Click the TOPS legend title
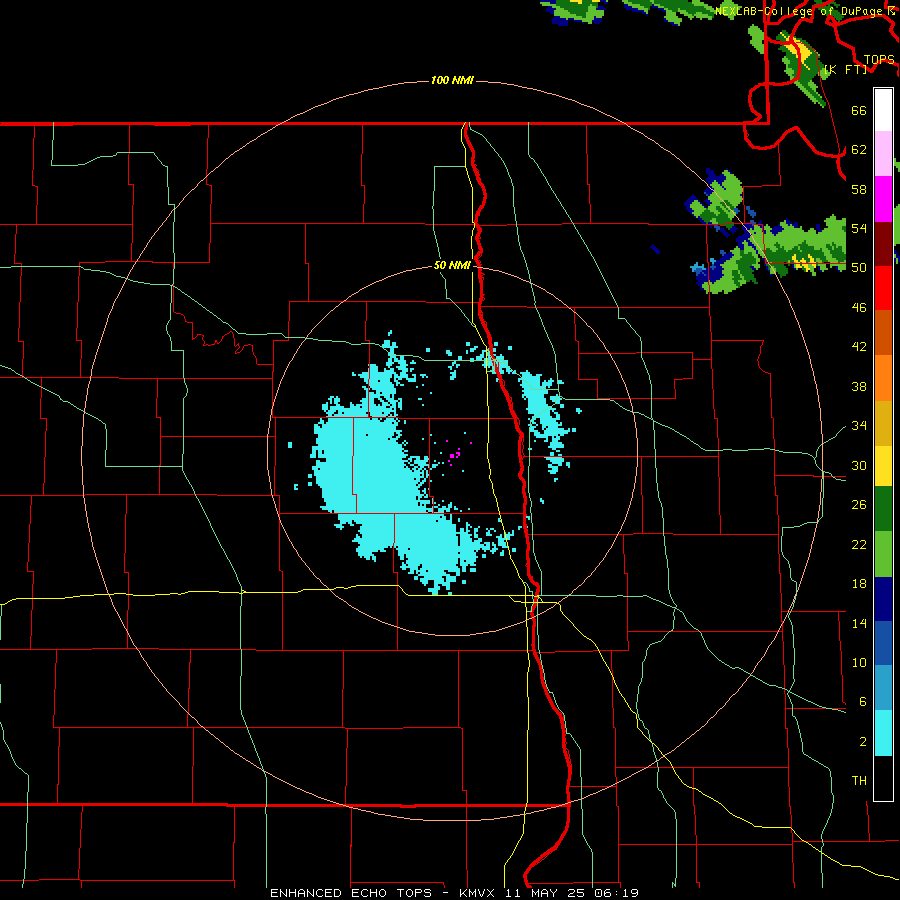 pyautogui.click(x=879, y=59)
